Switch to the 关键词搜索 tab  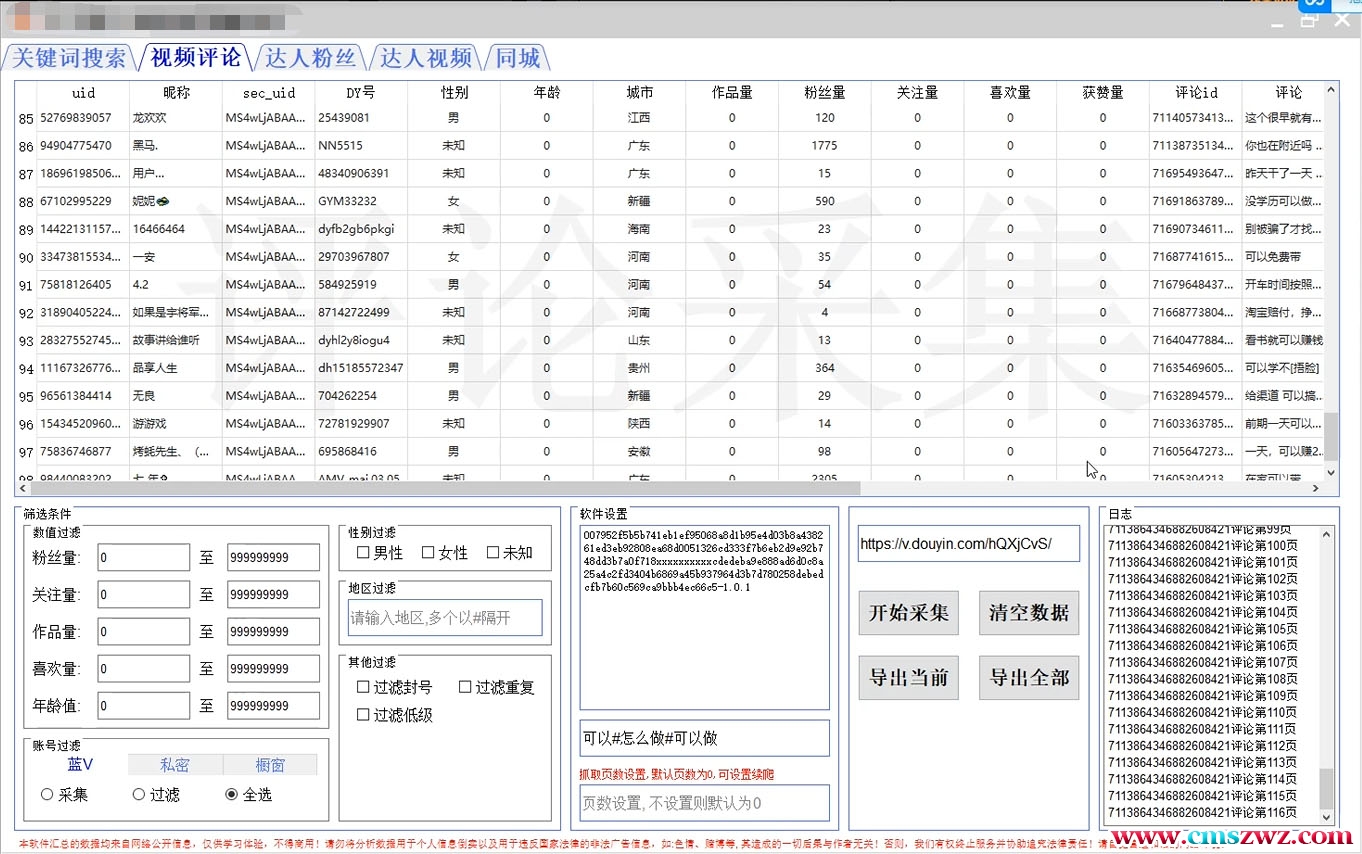tap(70, 58)
